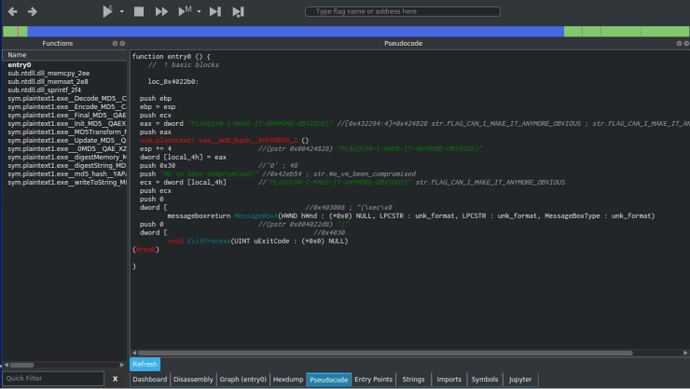Viewport: 690px width, 389px height.
Task: Open the Strings tab
Action: point(413,379)
